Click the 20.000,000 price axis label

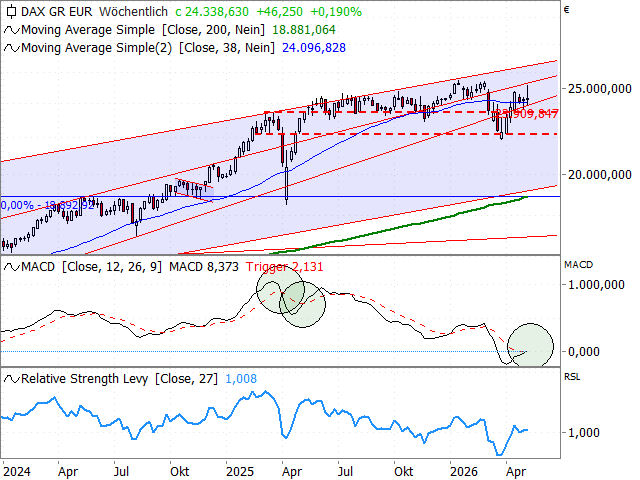(600, 175)
